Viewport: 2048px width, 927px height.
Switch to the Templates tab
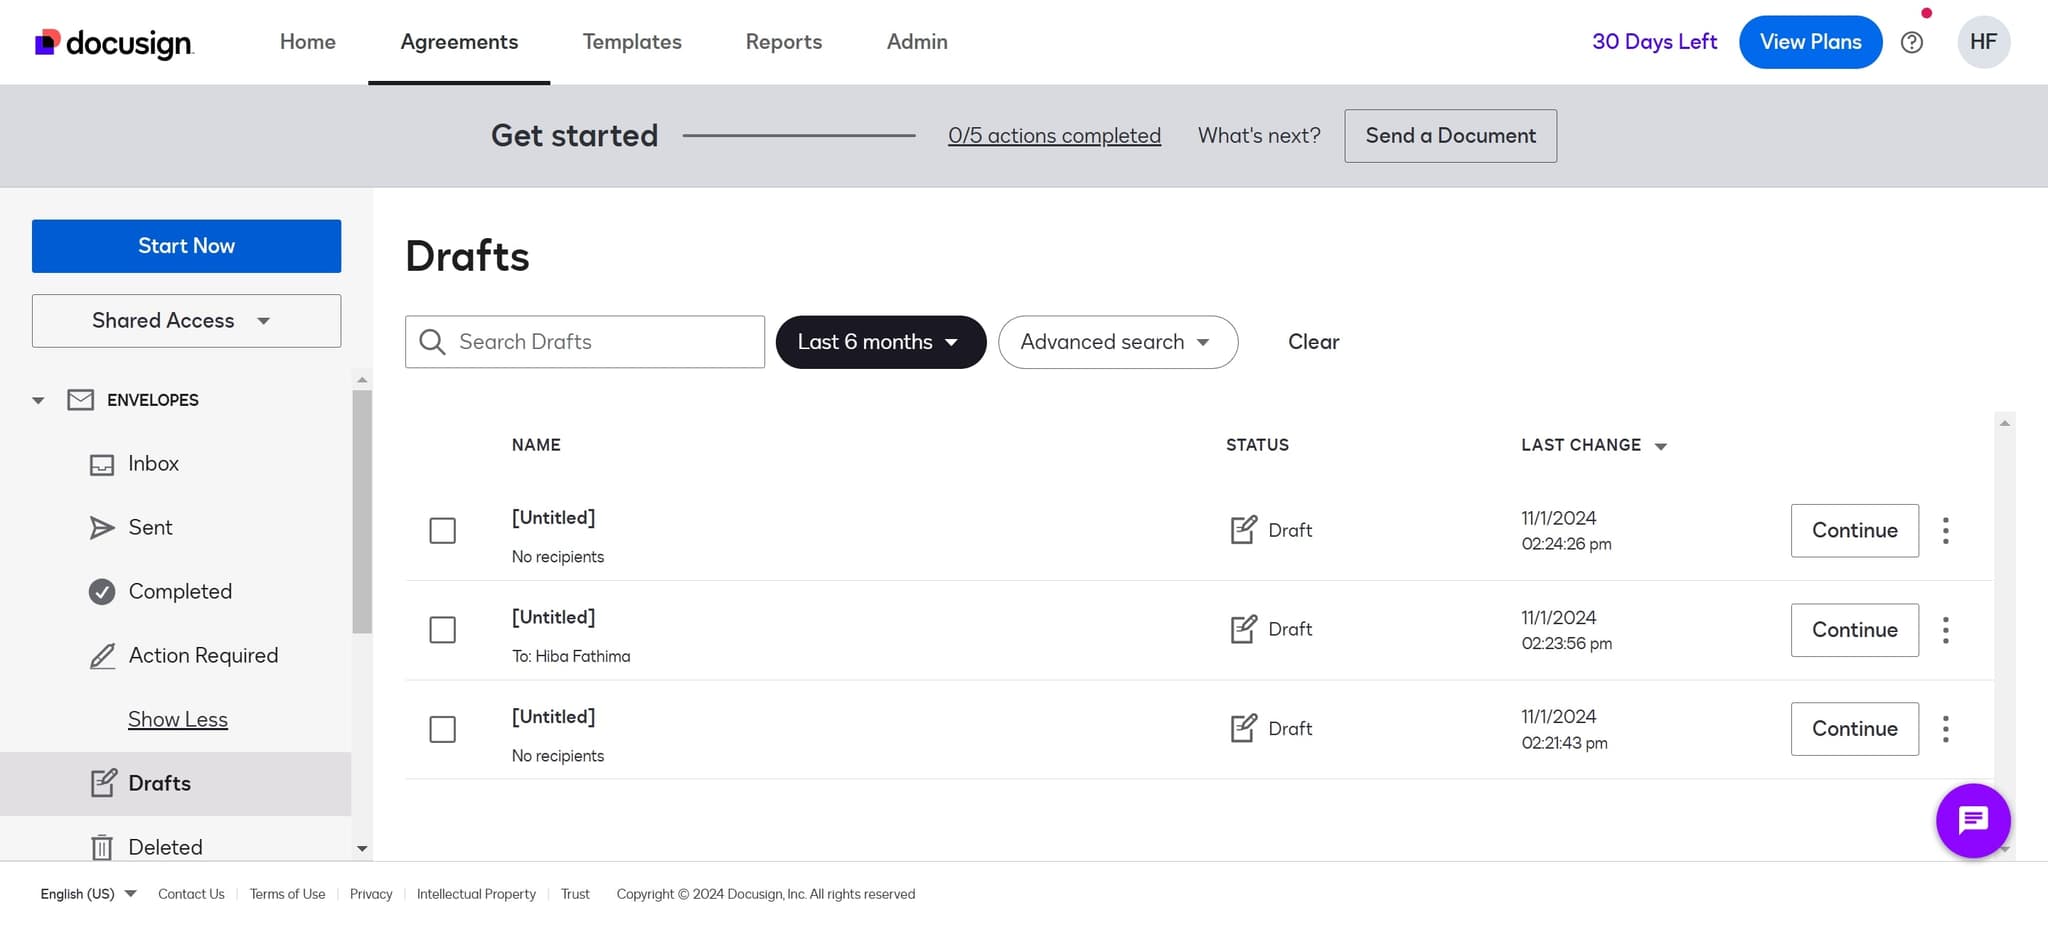pyautogui.click(x=631, y=42)
